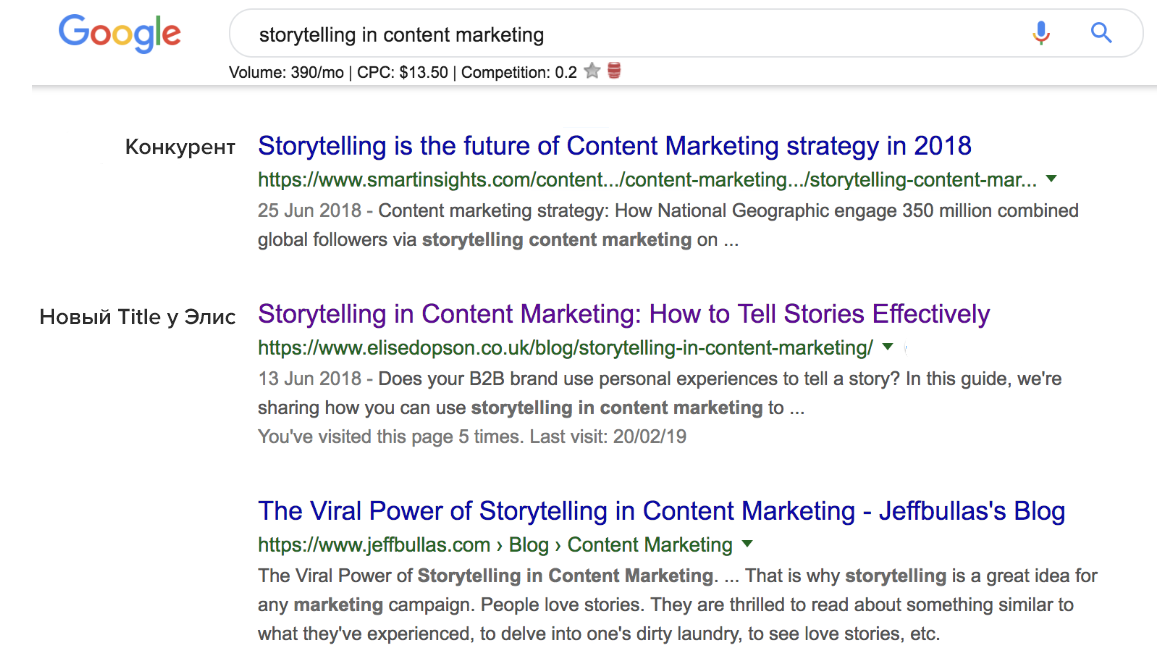
Task: Click the red database stack icon
Action: pos(614,71)
